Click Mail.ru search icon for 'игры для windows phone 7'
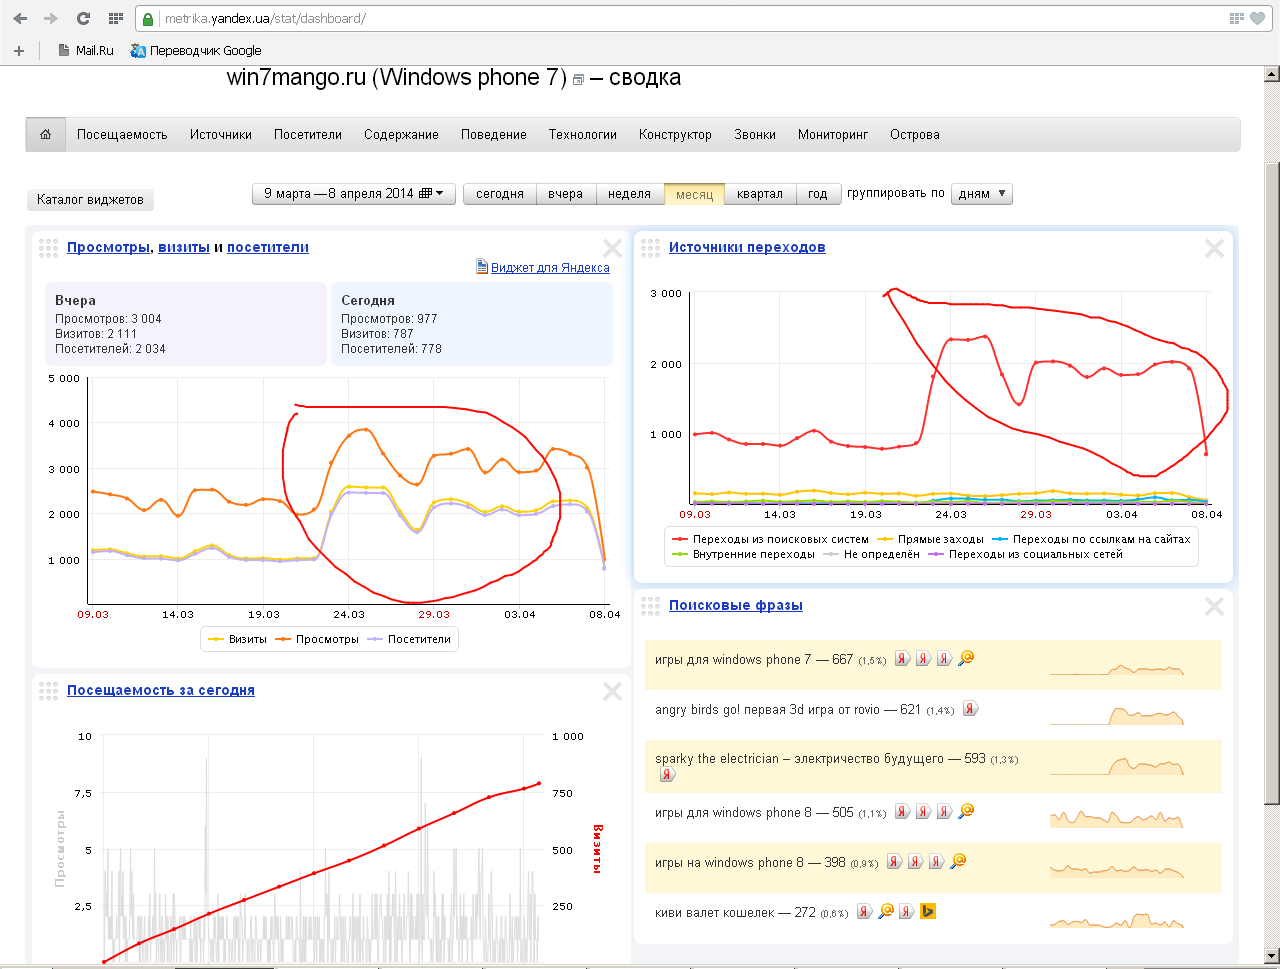The width and height of the screenshot is (1280, 969). pos(966,658)
